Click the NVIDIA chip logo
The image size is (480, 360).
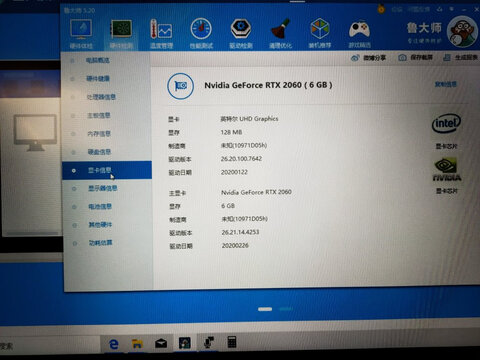pyautogui.click(x=447, y=170)
